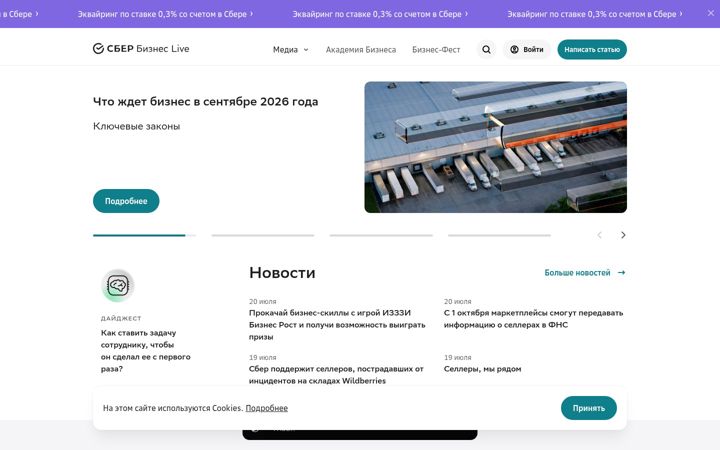The image size is (720, 450).
Task: Open news about маркетплейсы и ФНС
Action: [533, 319]
